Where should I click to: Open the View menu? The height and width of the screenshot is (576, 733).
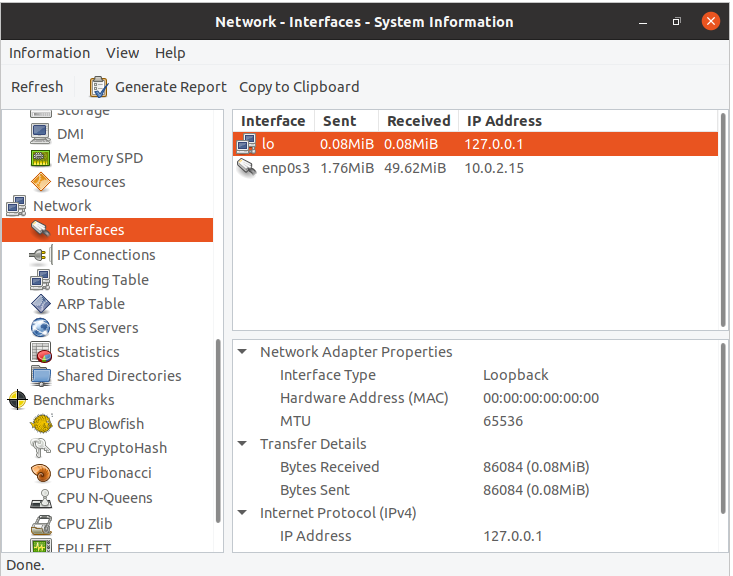(x=122, y=53)
